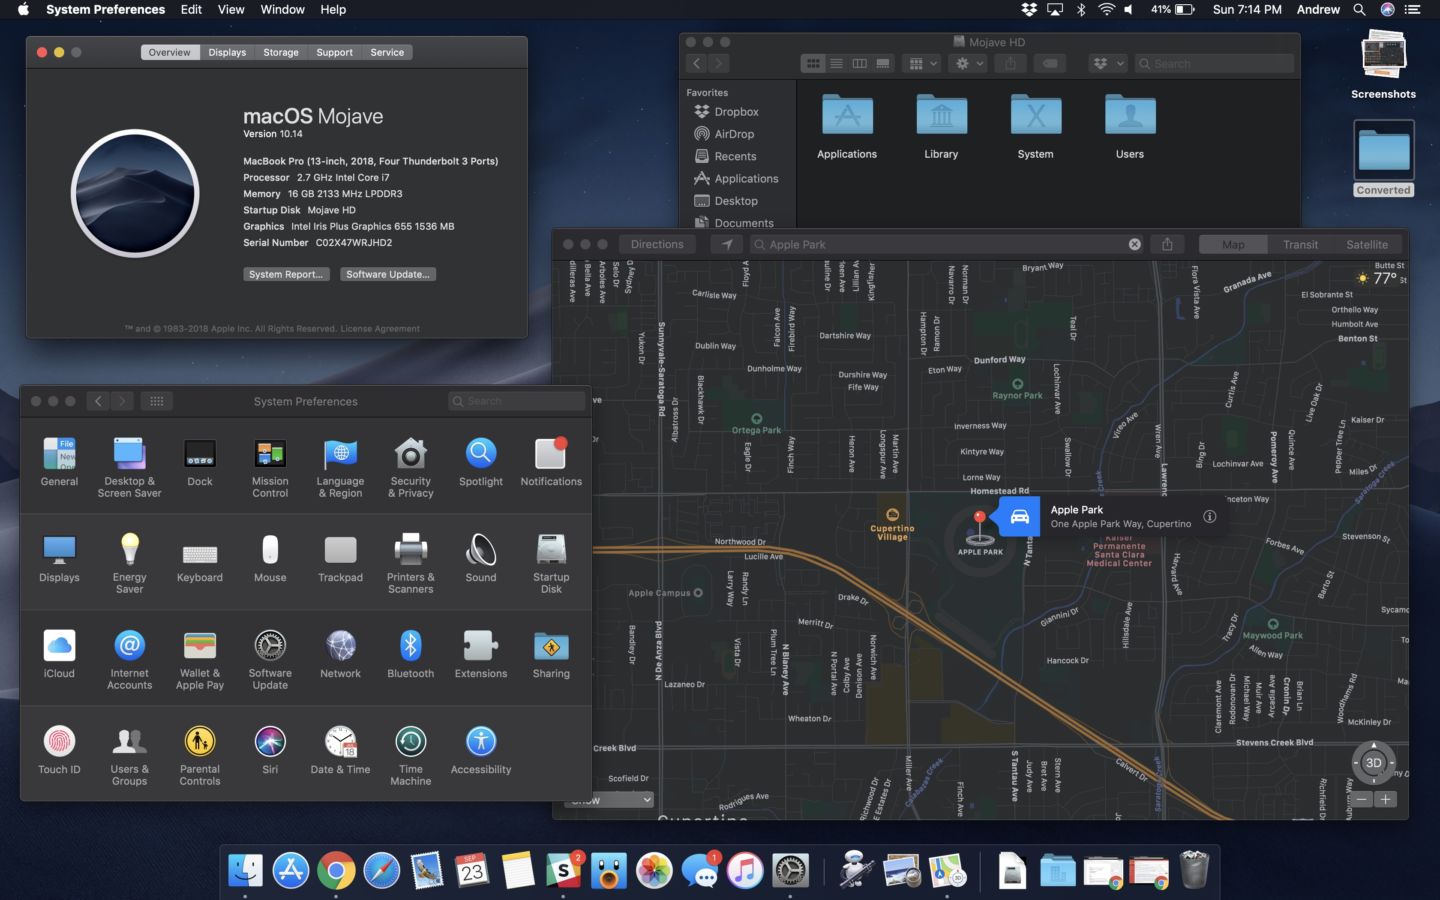Open Security & Privacy settings
The image size is (1440, 900).
[x=410, y=455]
